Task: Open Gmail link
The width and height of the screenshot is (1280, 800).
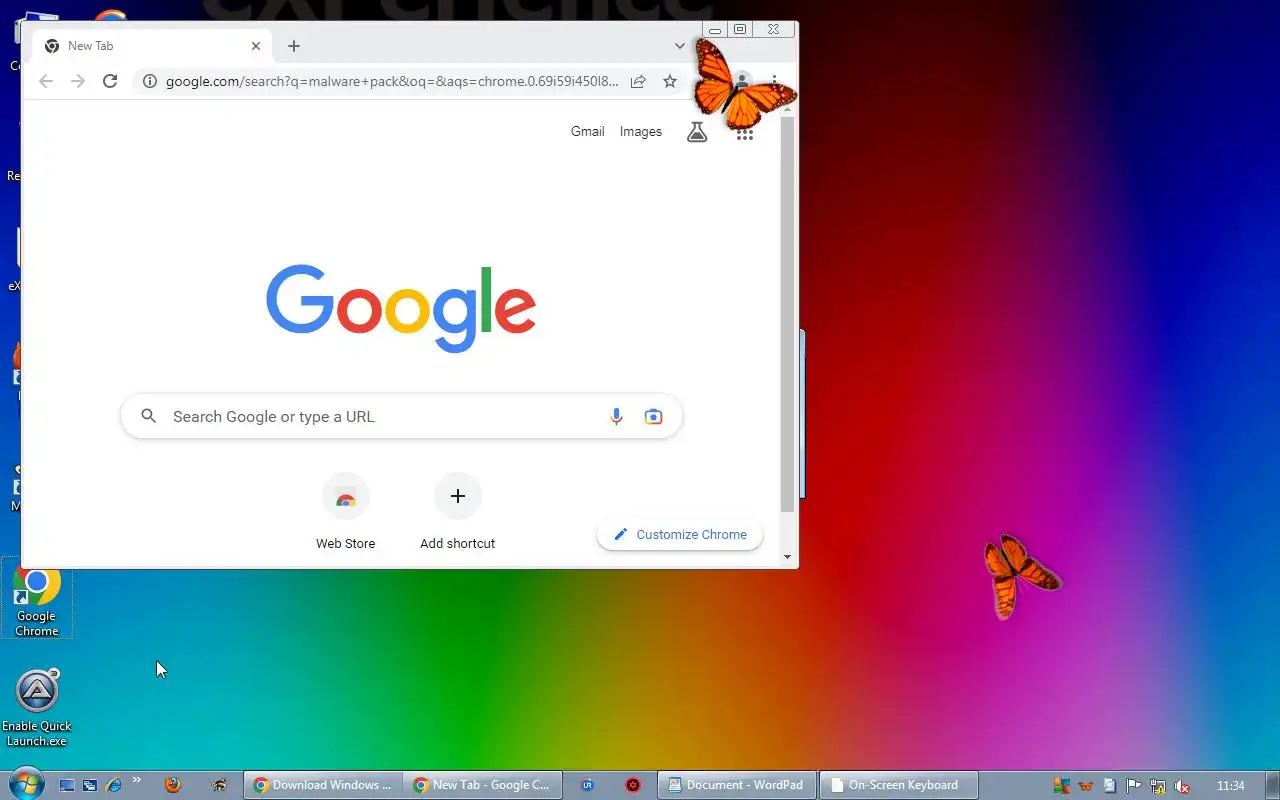Action: coord(587,131)
